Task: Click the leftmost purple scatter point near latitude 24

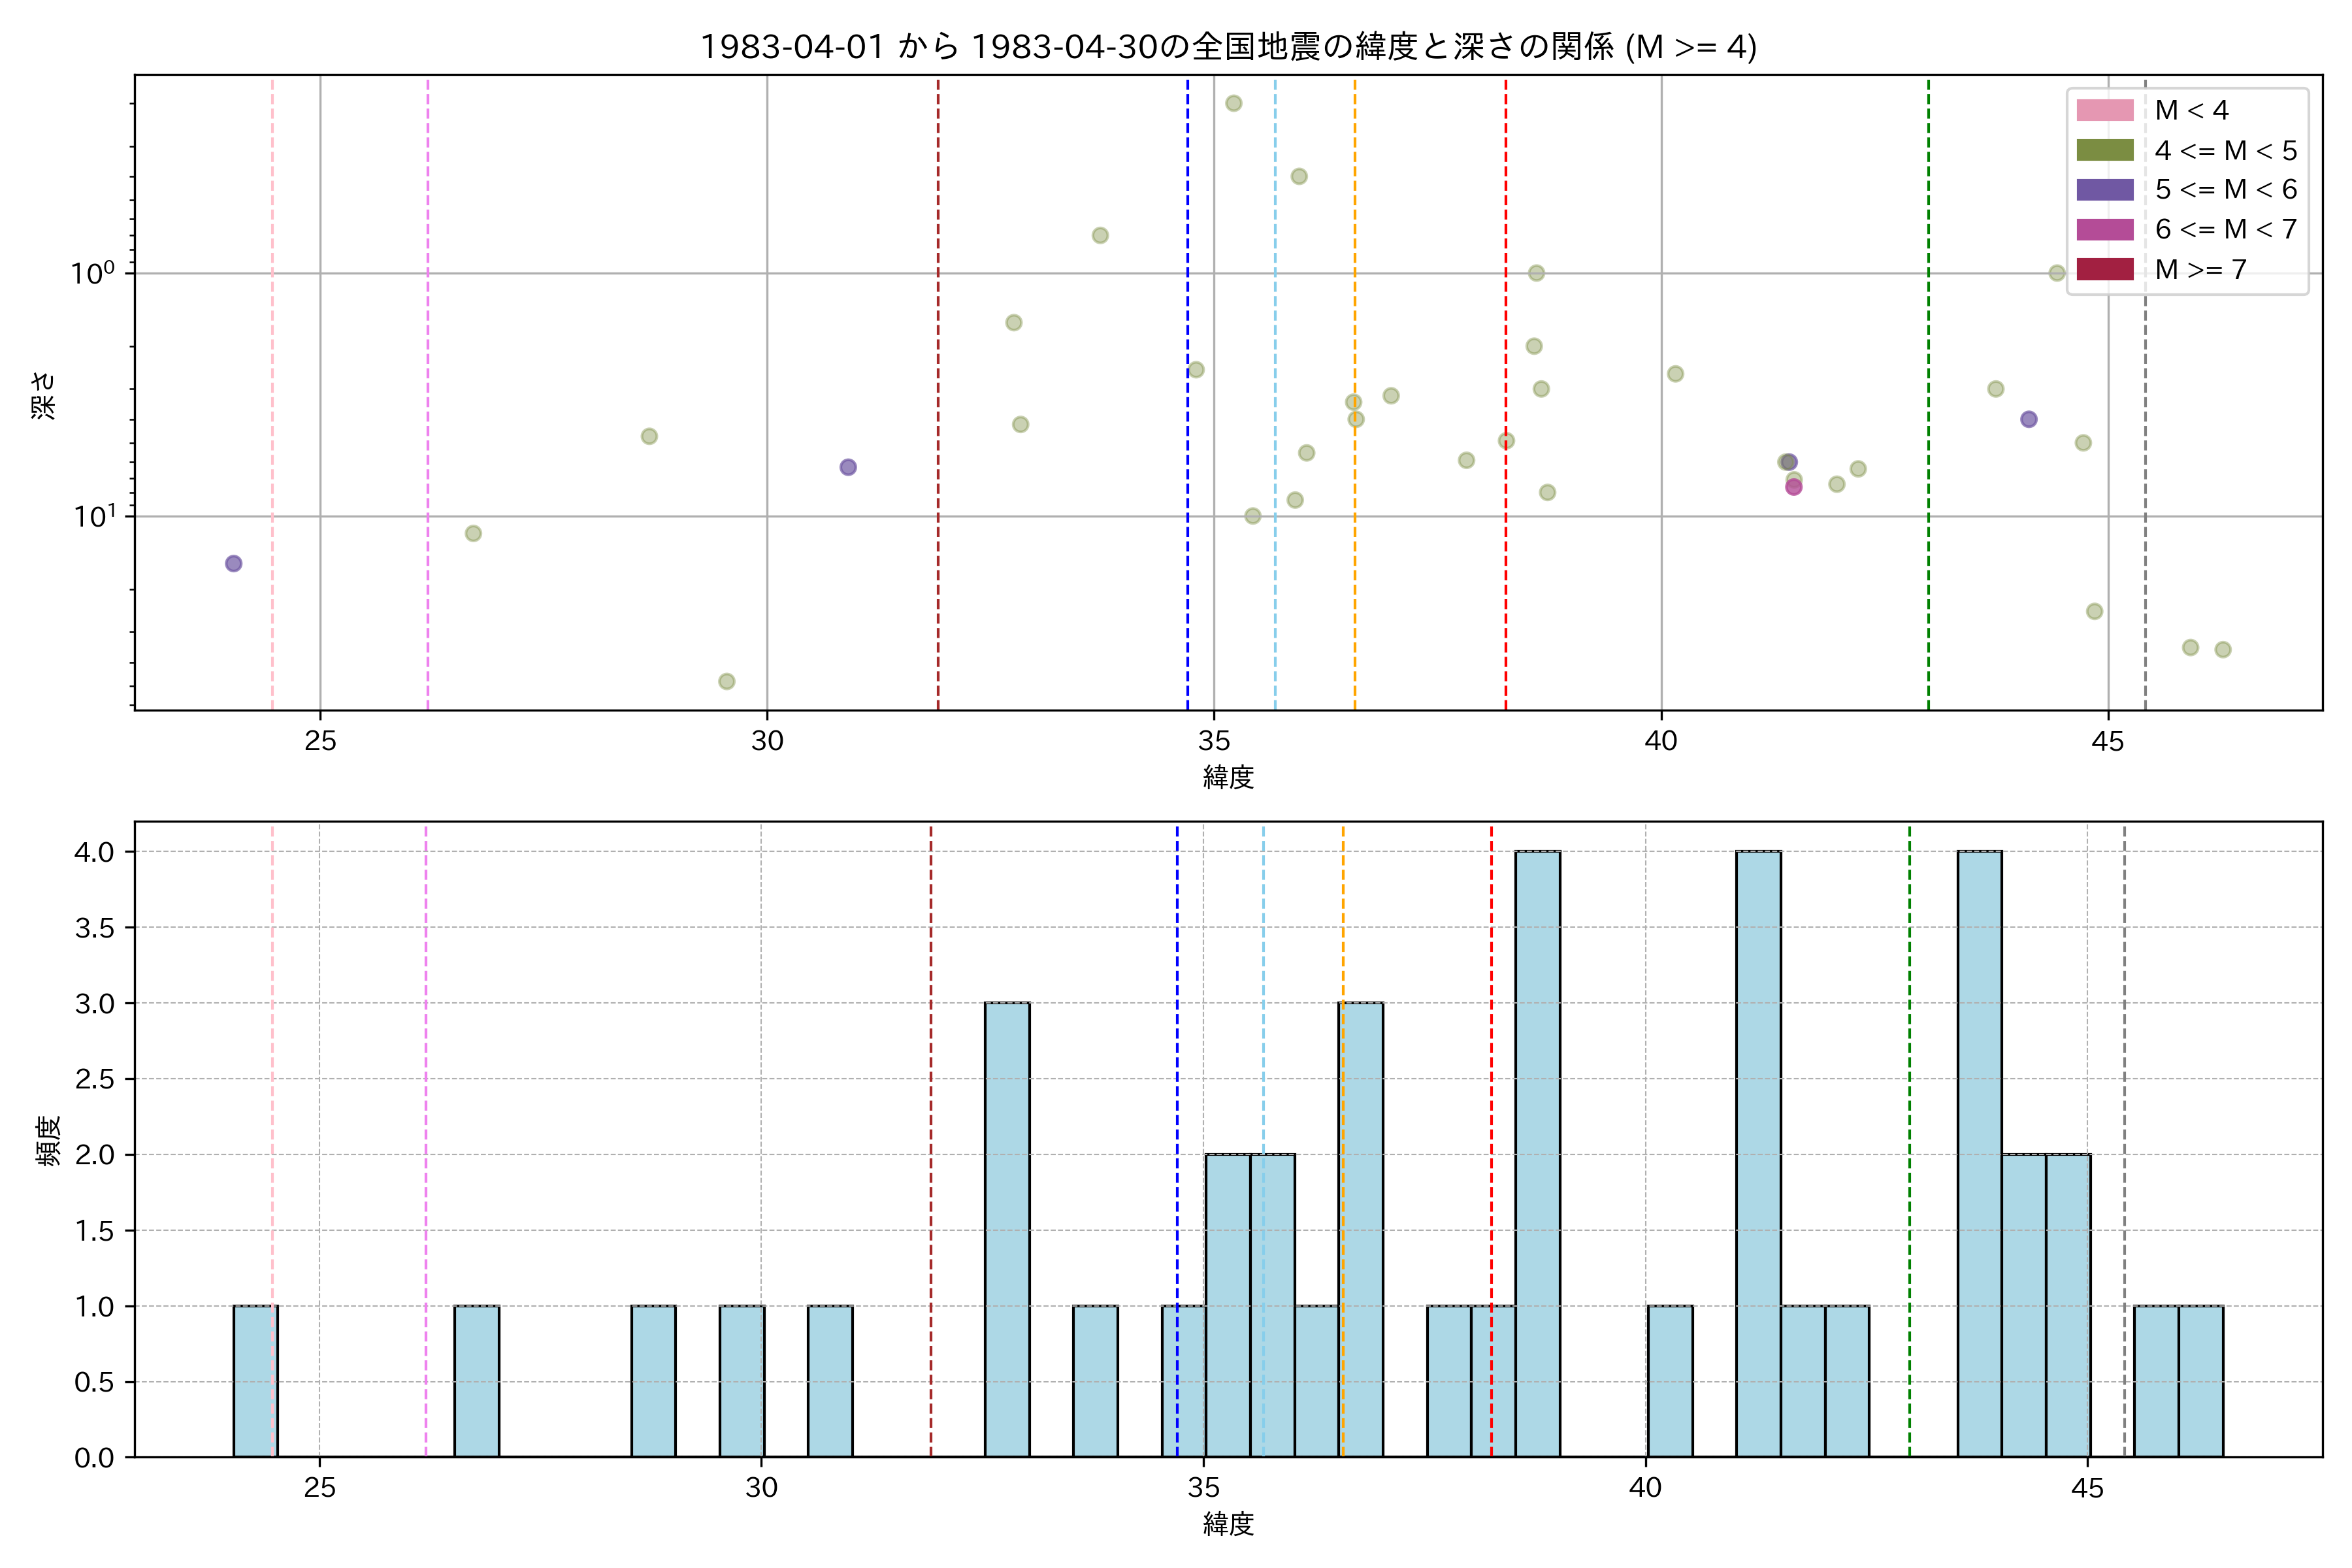Action: pyautogui.click(x=233, y=564)
